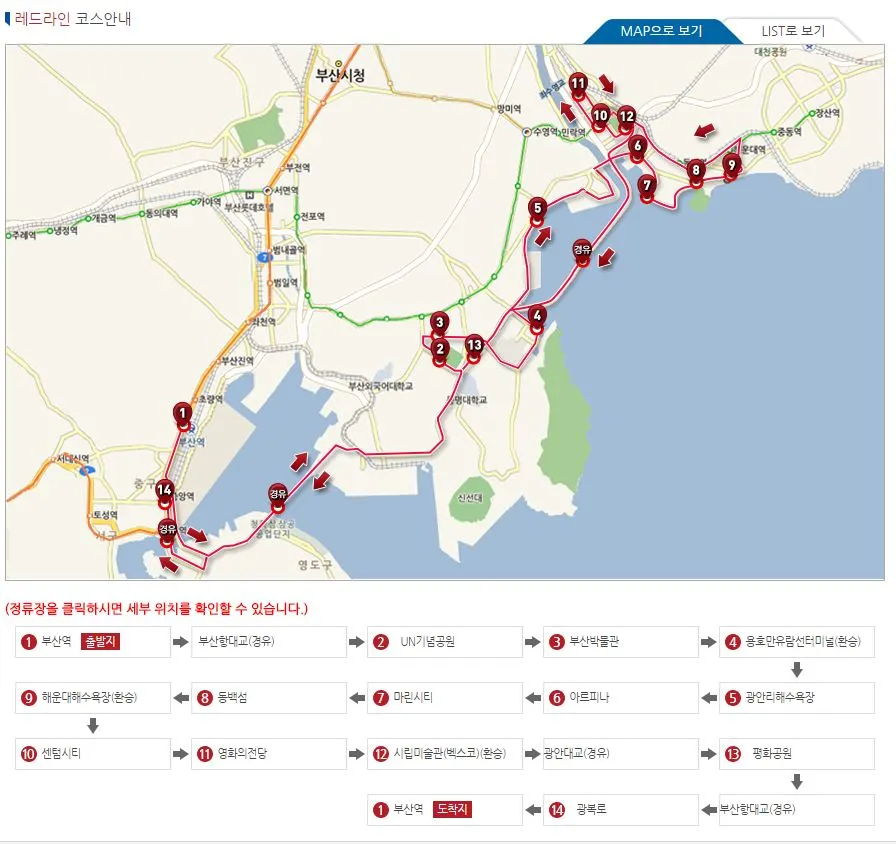Open stop 12 시립미술관(벡스코)(환승)

click(445, 754)
